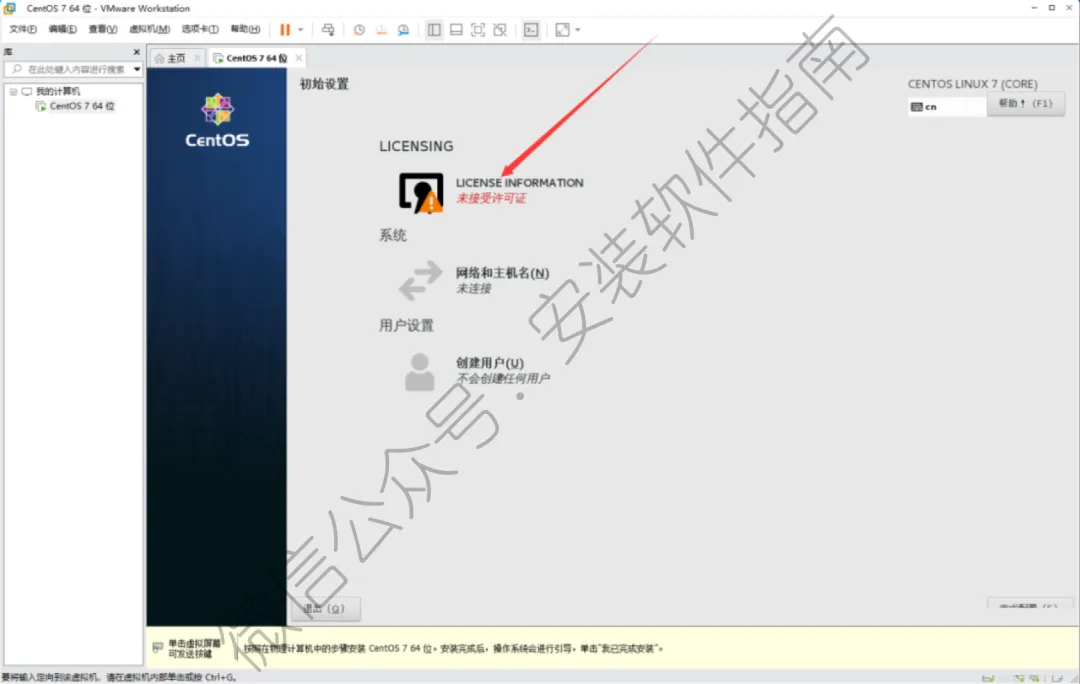Switch to the 主页 tab
Image resolution: width=1080 pixels, height=684 pixels.
click(x=170, y=58)
